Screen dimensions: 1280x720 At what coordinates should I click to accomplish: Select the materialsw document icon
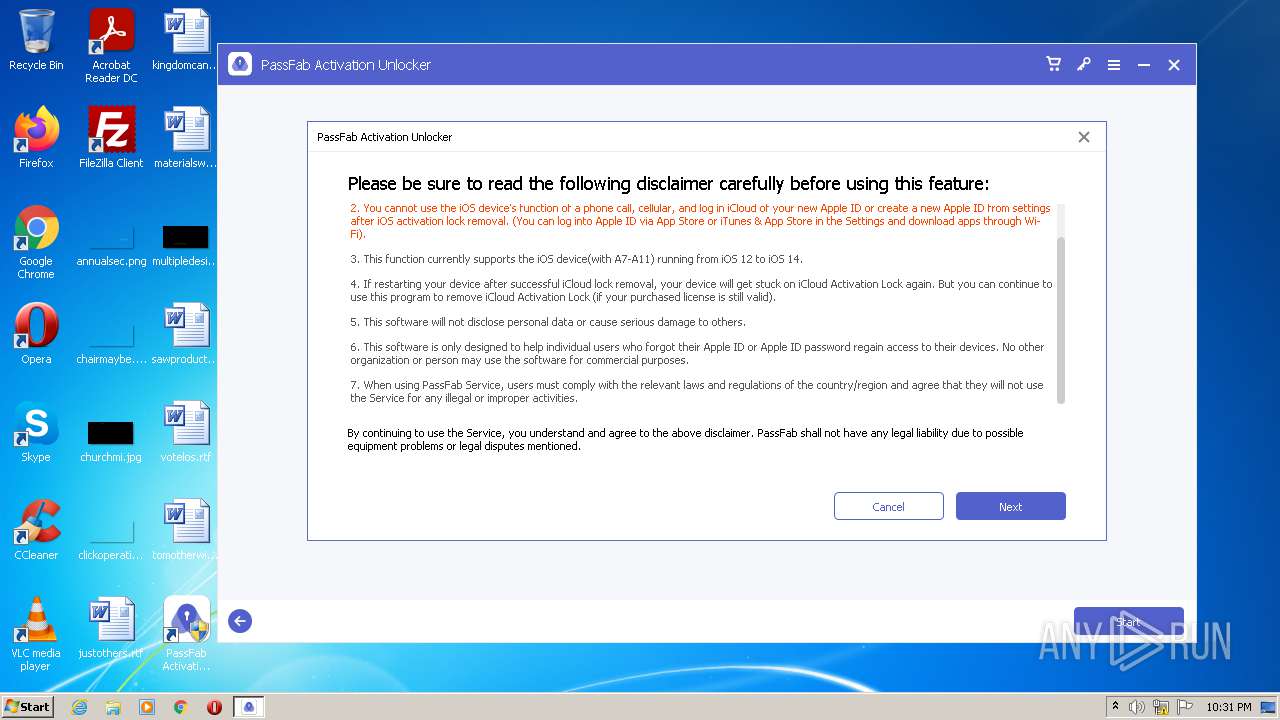[x=186, y=138]
